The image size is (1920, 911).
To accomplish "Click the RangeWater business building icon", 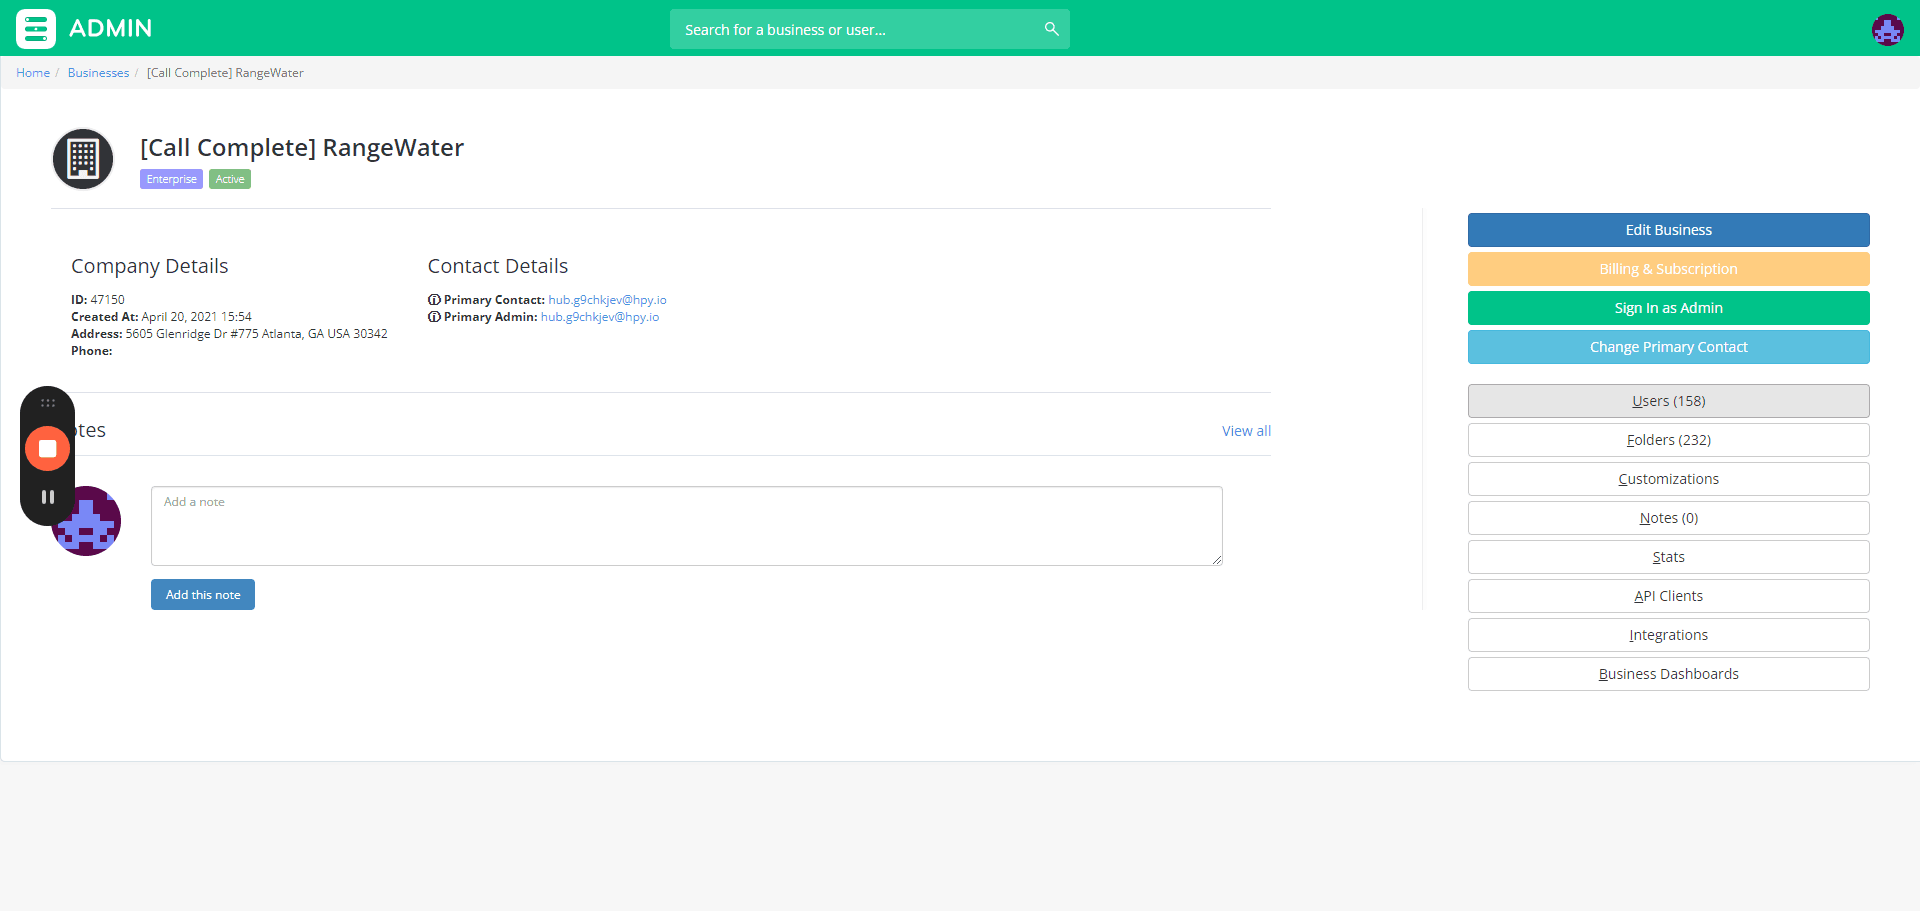I will 83,159.
